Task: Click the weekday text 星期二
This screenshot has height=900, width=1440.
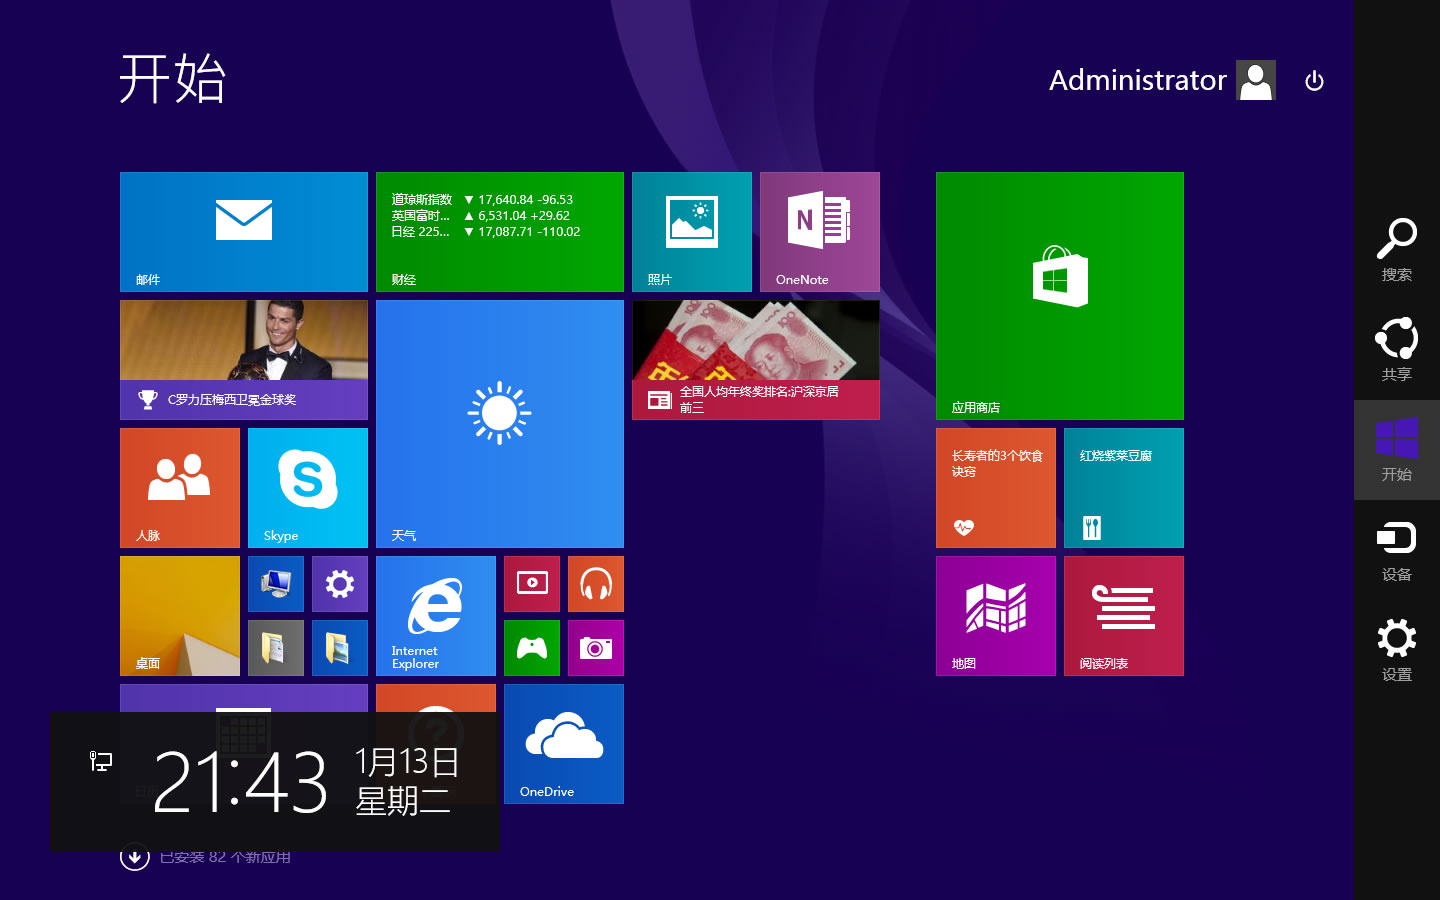Action: (403, 801)
